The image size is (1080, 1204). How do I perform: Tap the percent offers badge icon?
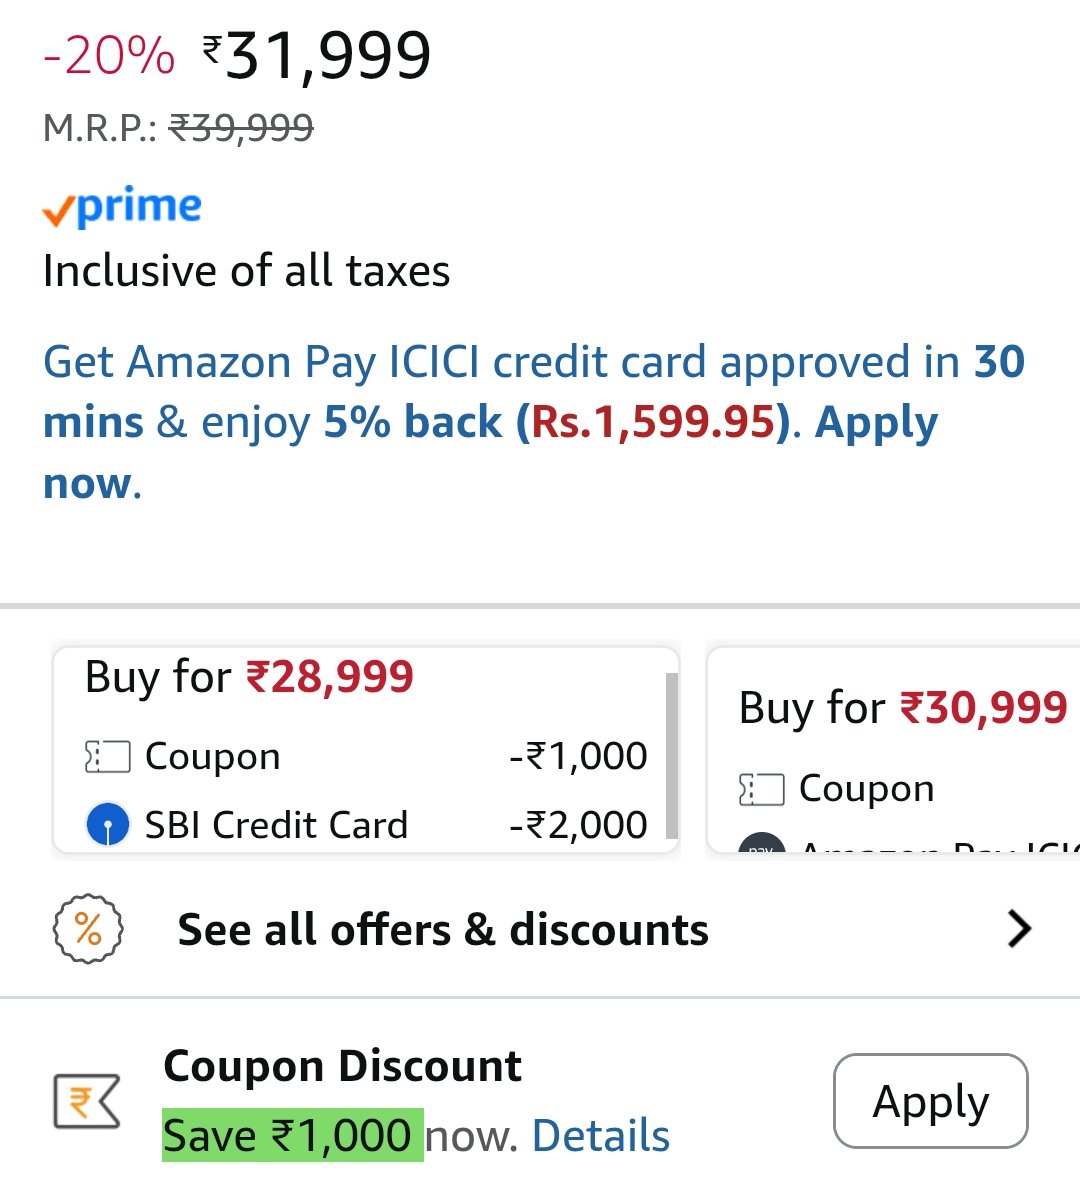(x=88, y=929)
